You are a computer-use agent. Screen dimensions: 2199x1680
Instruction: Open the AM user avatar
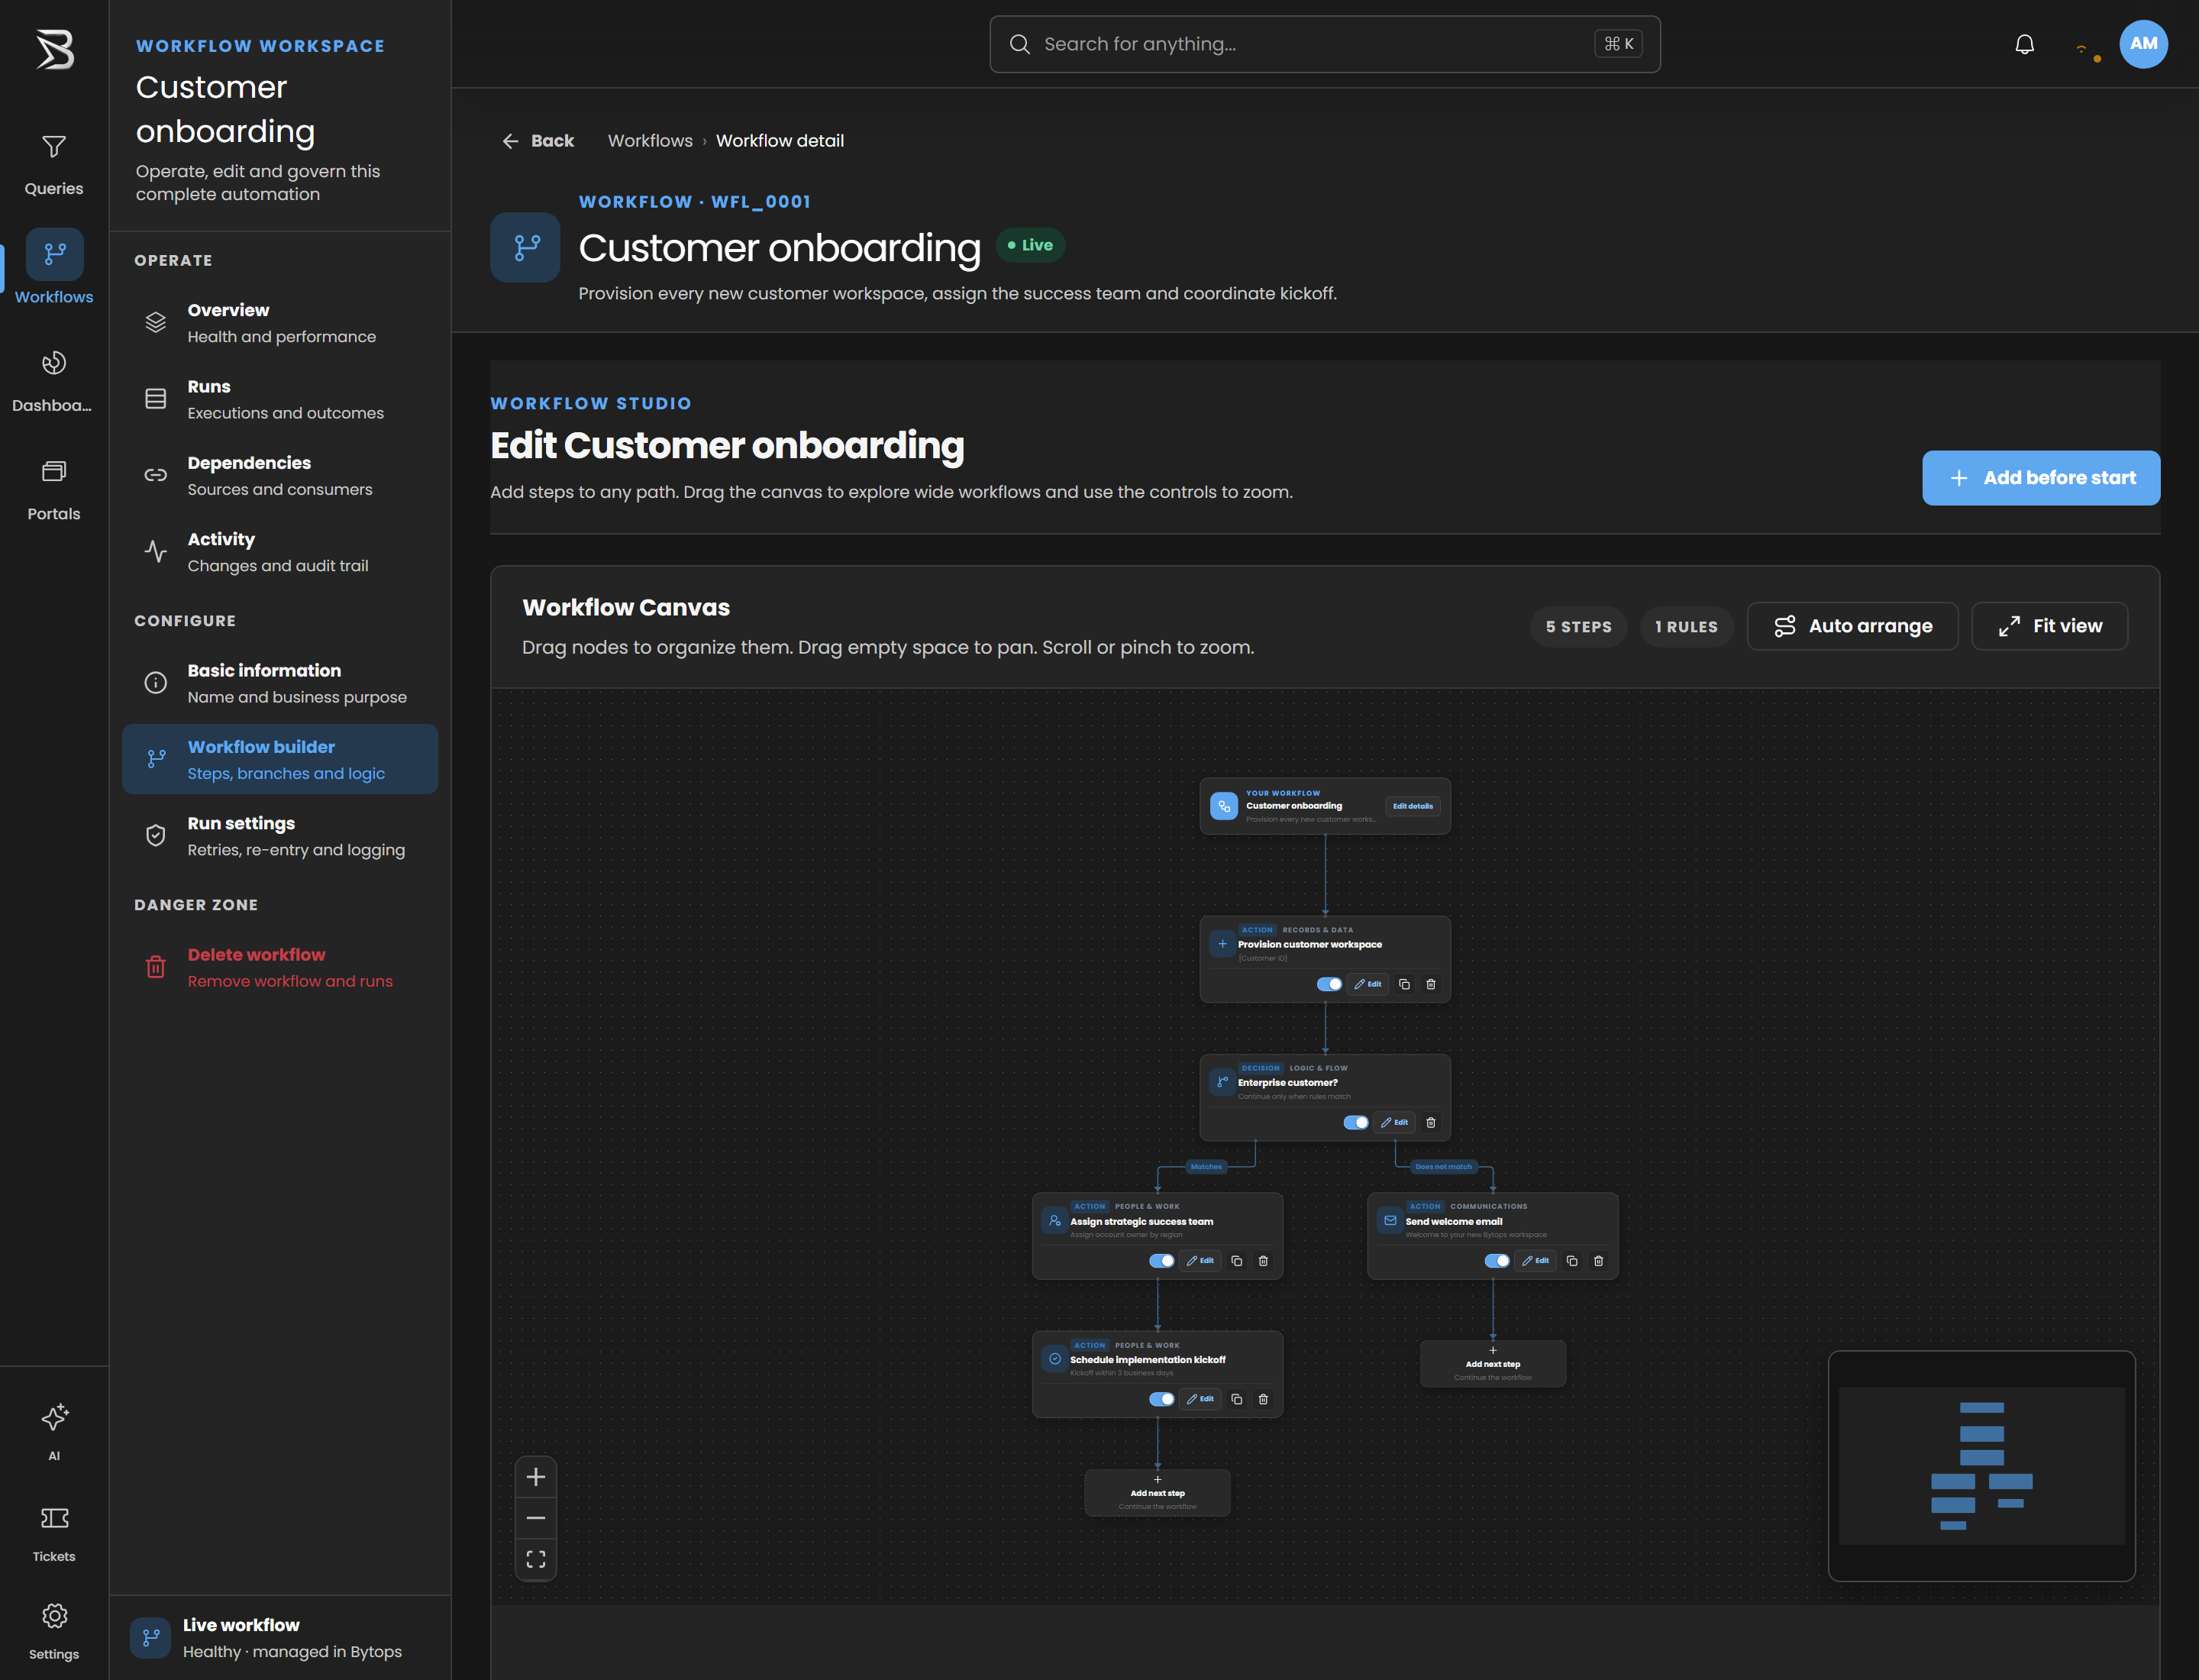click(x=2143, y=44)
